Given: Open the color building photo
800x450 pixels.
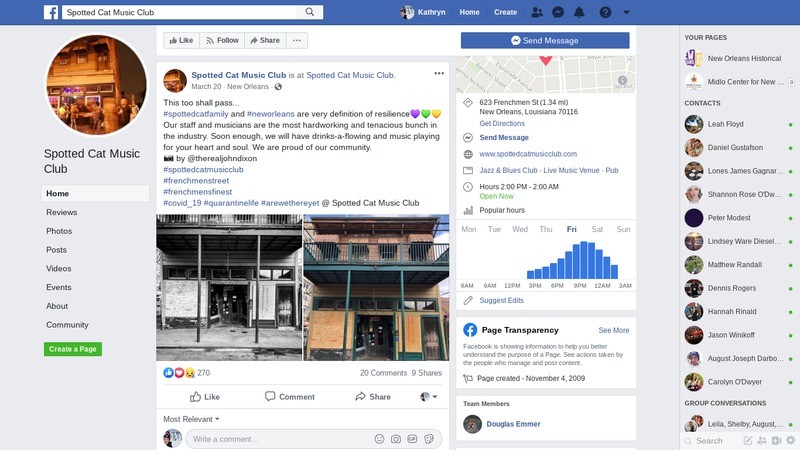Looking at the screenshot, I should coord(377,288).
